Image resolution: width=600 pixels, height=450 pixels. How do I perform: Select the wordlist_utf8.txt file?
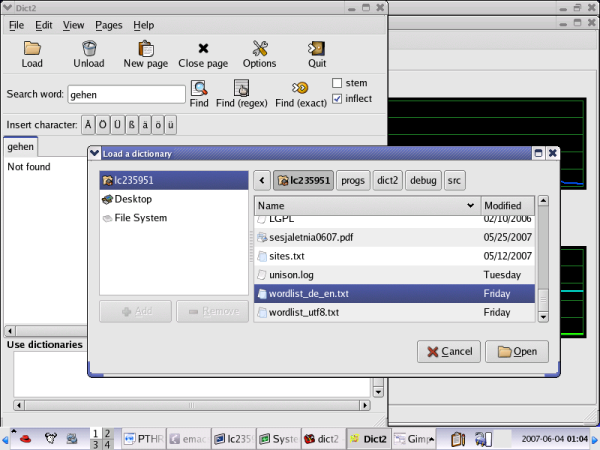click(395, 312)
